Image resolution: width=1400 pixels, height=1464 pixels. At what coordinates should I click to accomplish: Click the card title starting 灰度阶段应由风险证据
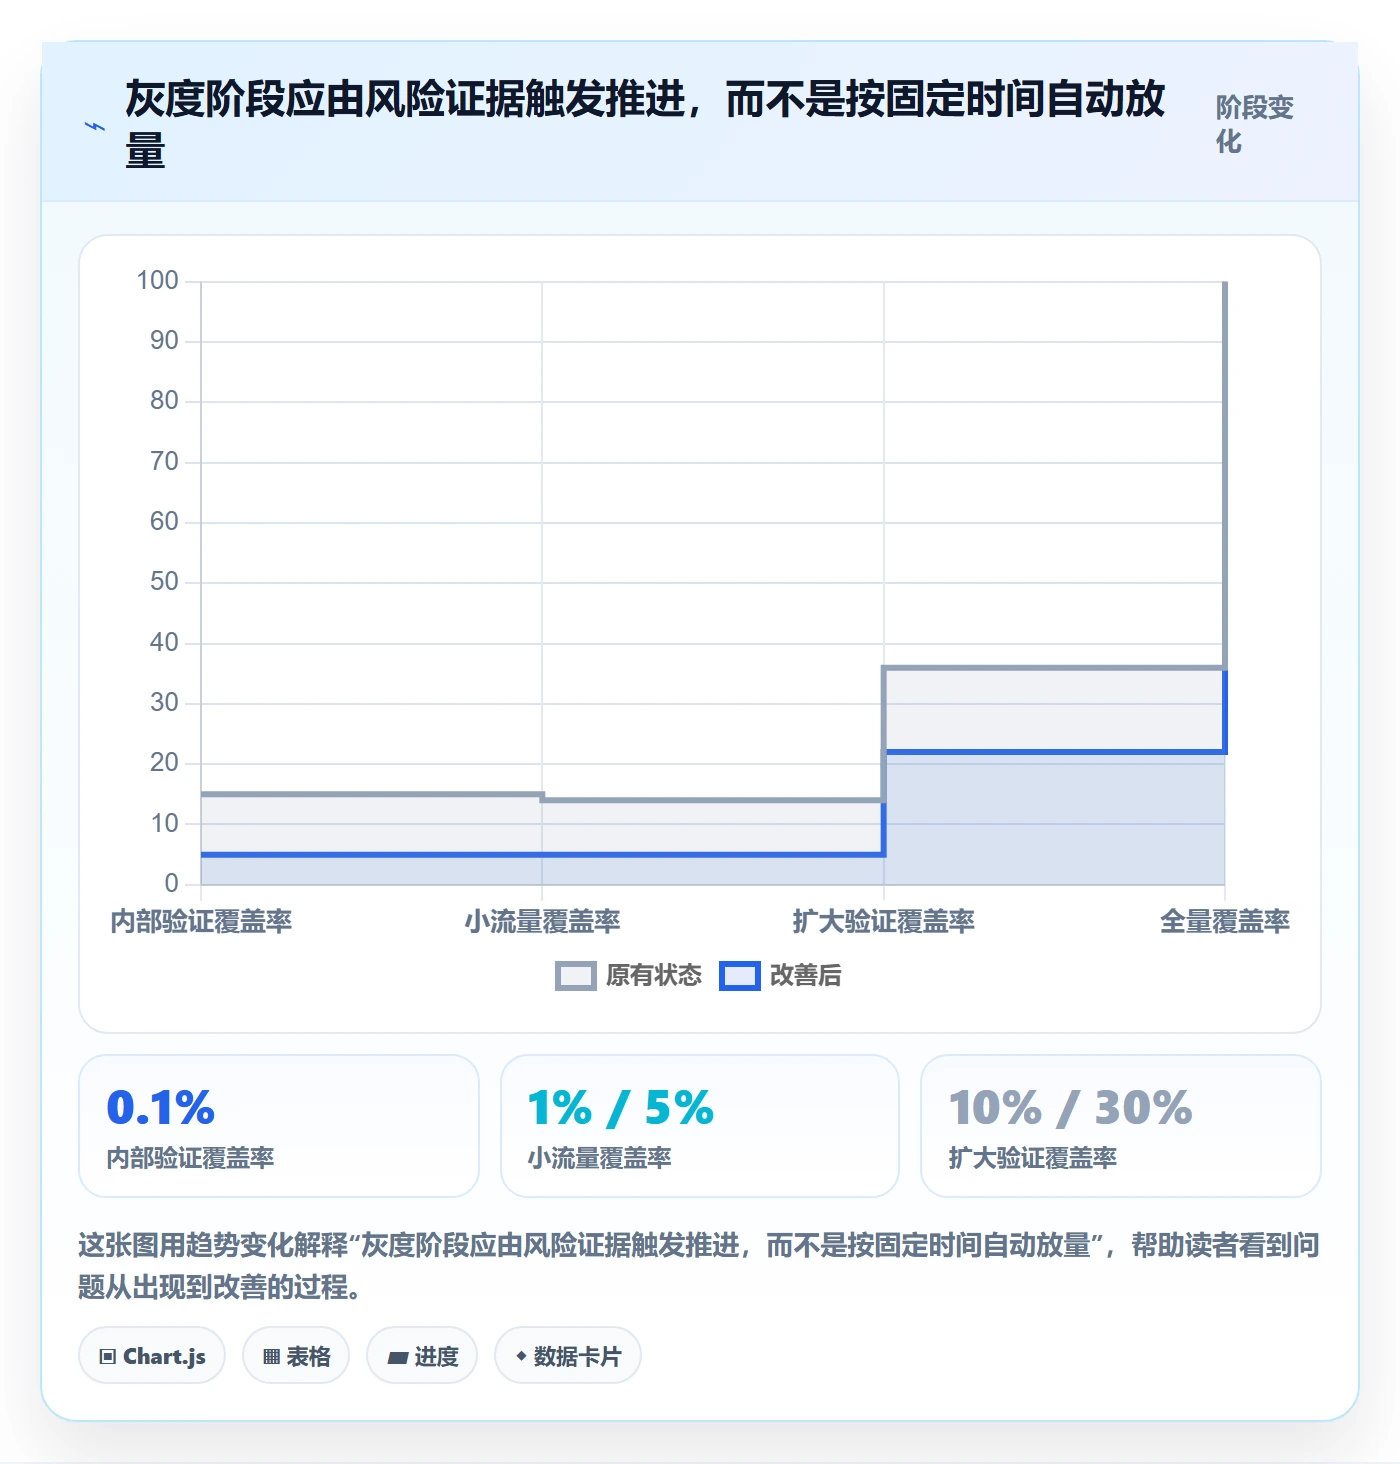pyautogui.click(x=645, y=125)
